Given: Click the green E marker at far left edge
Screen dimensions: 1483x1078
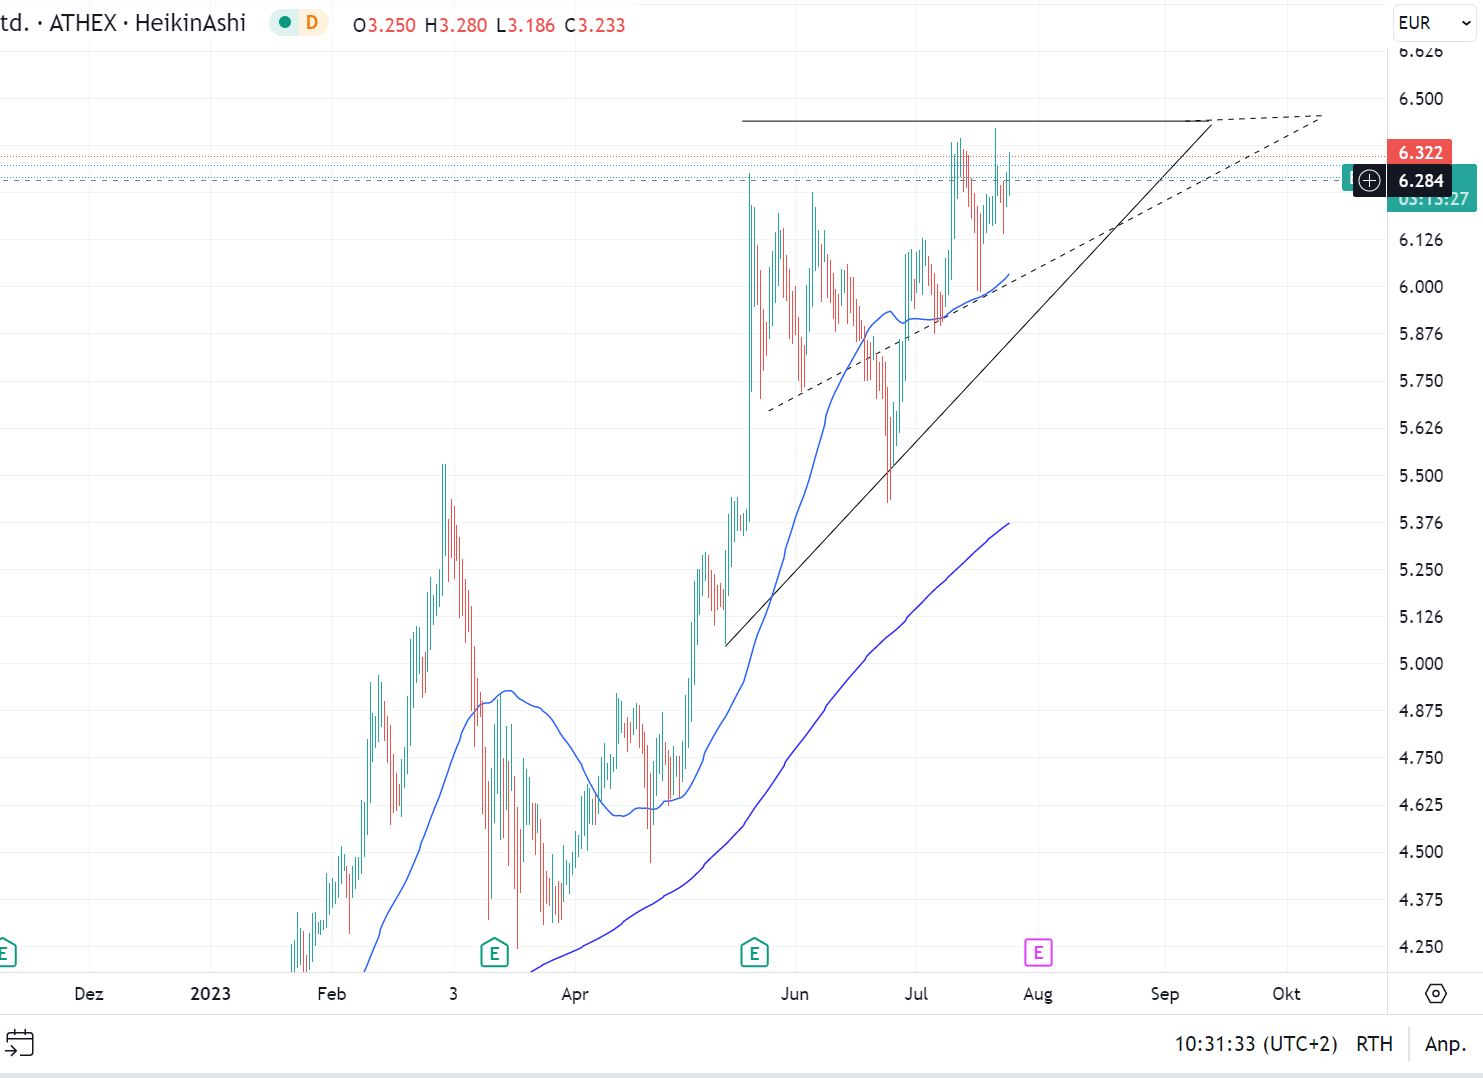Looking at the screenshot, I should [6, 953].
